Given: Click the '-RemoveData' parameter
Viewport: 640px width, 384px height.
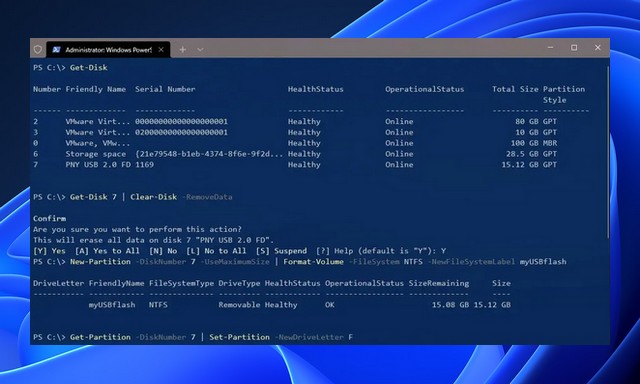Looking at the screenshot, I should coord(207,197).
